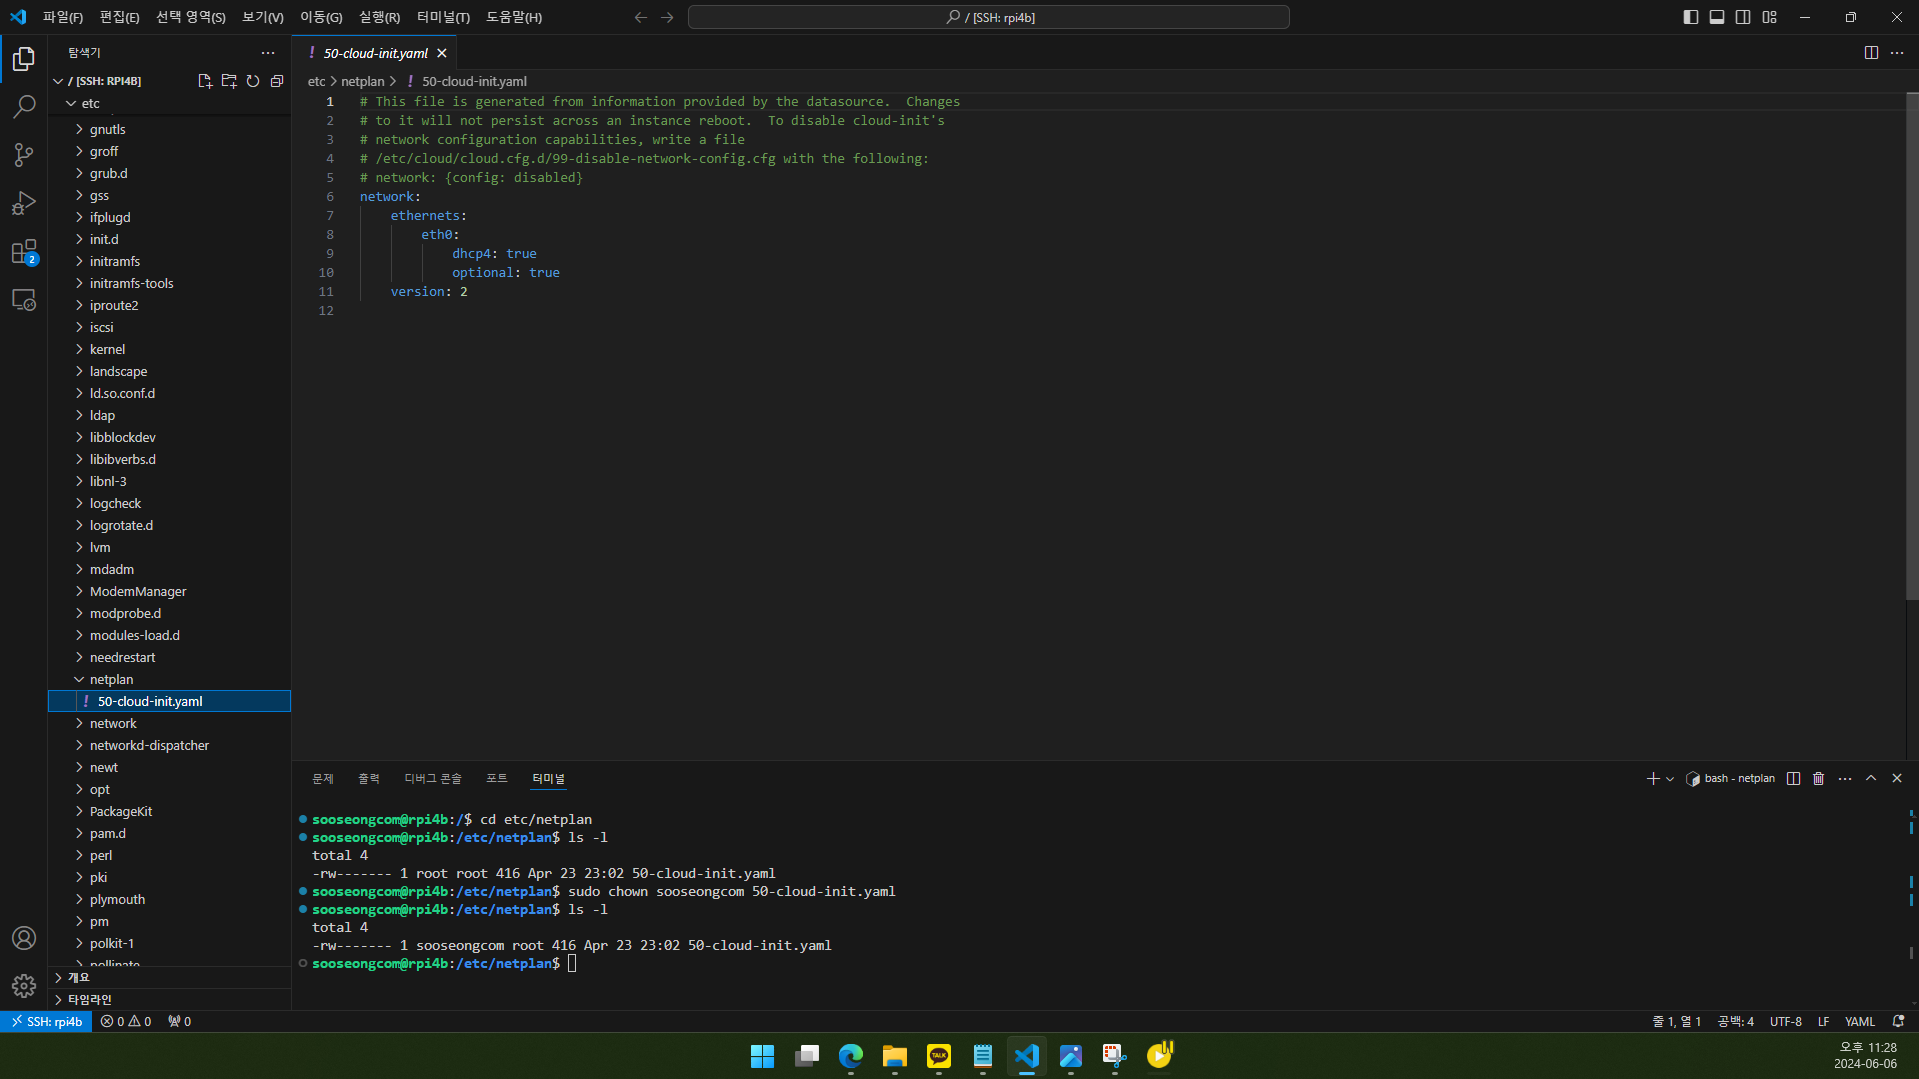Open errors and warnings status item
This screenshot has height=1079, width=1919.
126,1021
